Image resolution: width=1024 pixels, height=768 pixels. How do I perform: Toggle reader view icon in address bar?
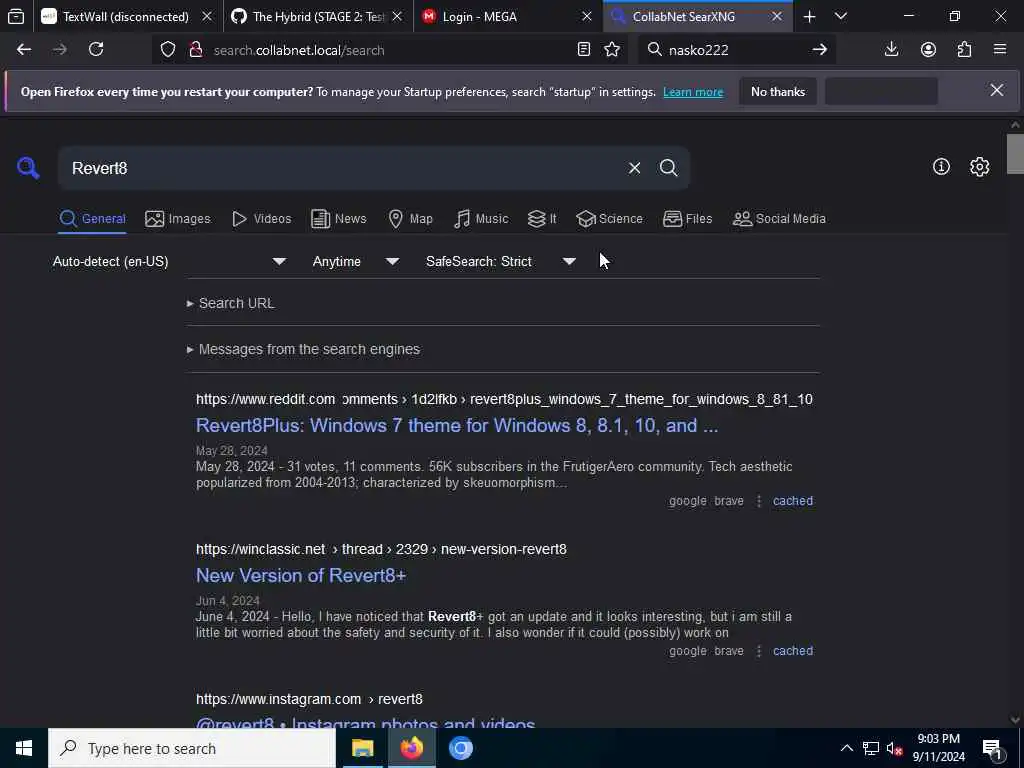(x=584, y=50)
